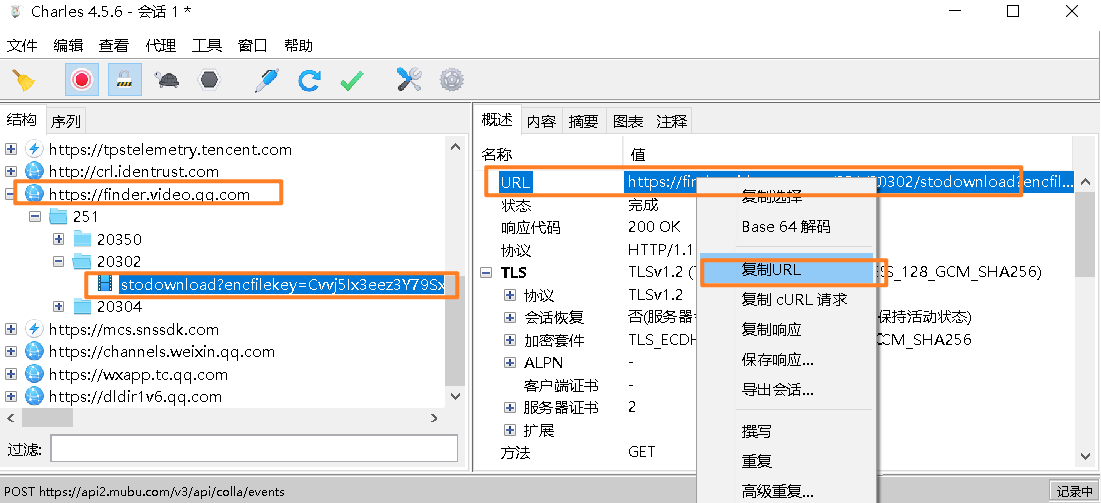Toggle the red recording button
This screenshot has height=503, width=1101.
tap(82, 79)
